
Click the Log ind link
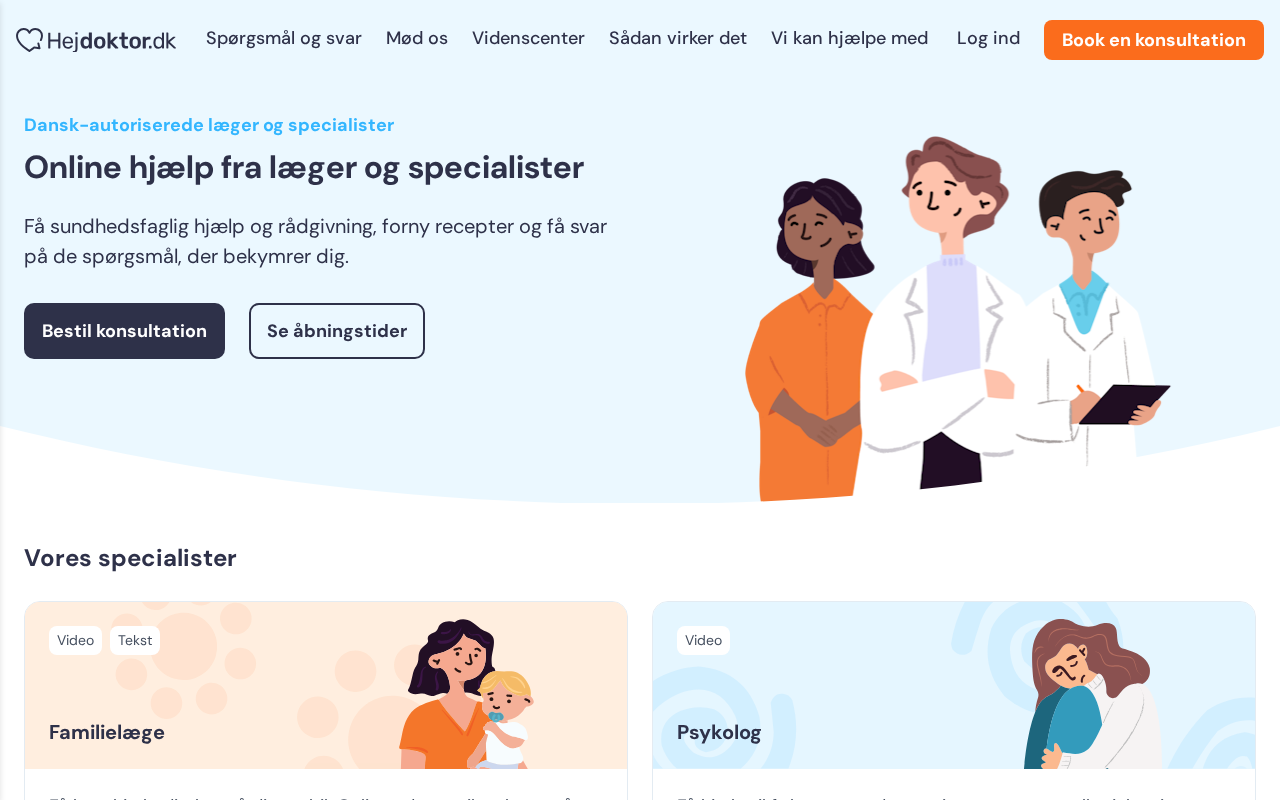(x=988, y=38)
